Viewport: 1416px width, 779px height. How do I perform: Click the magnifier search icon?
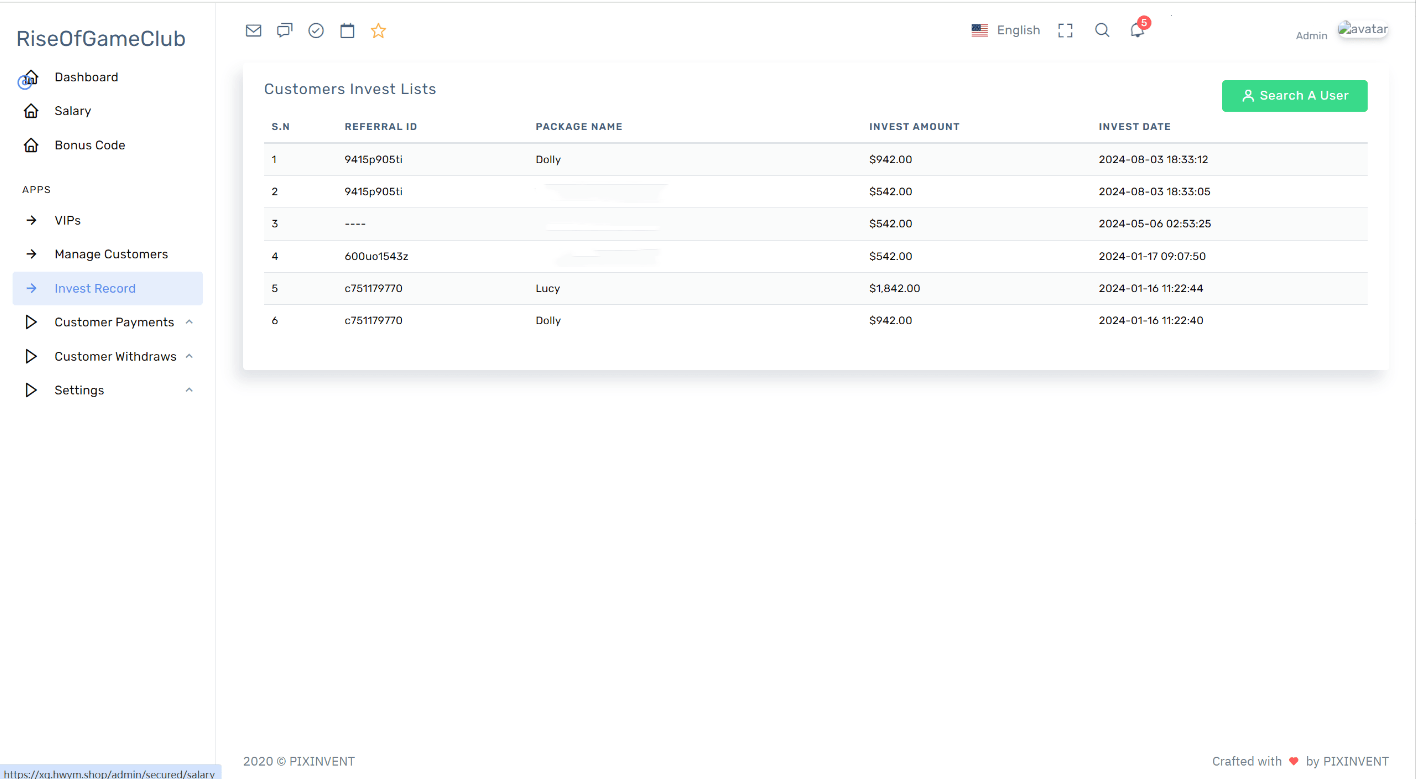[1102, 31]
